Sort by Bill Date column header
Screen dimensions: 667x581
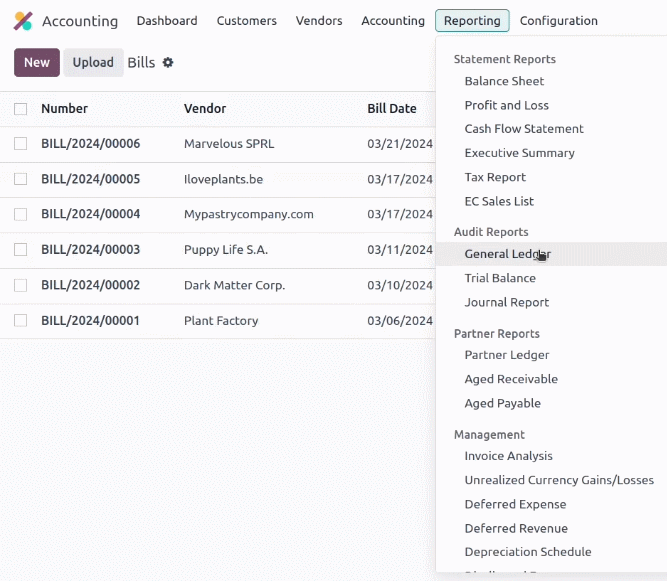coord(392,109)
